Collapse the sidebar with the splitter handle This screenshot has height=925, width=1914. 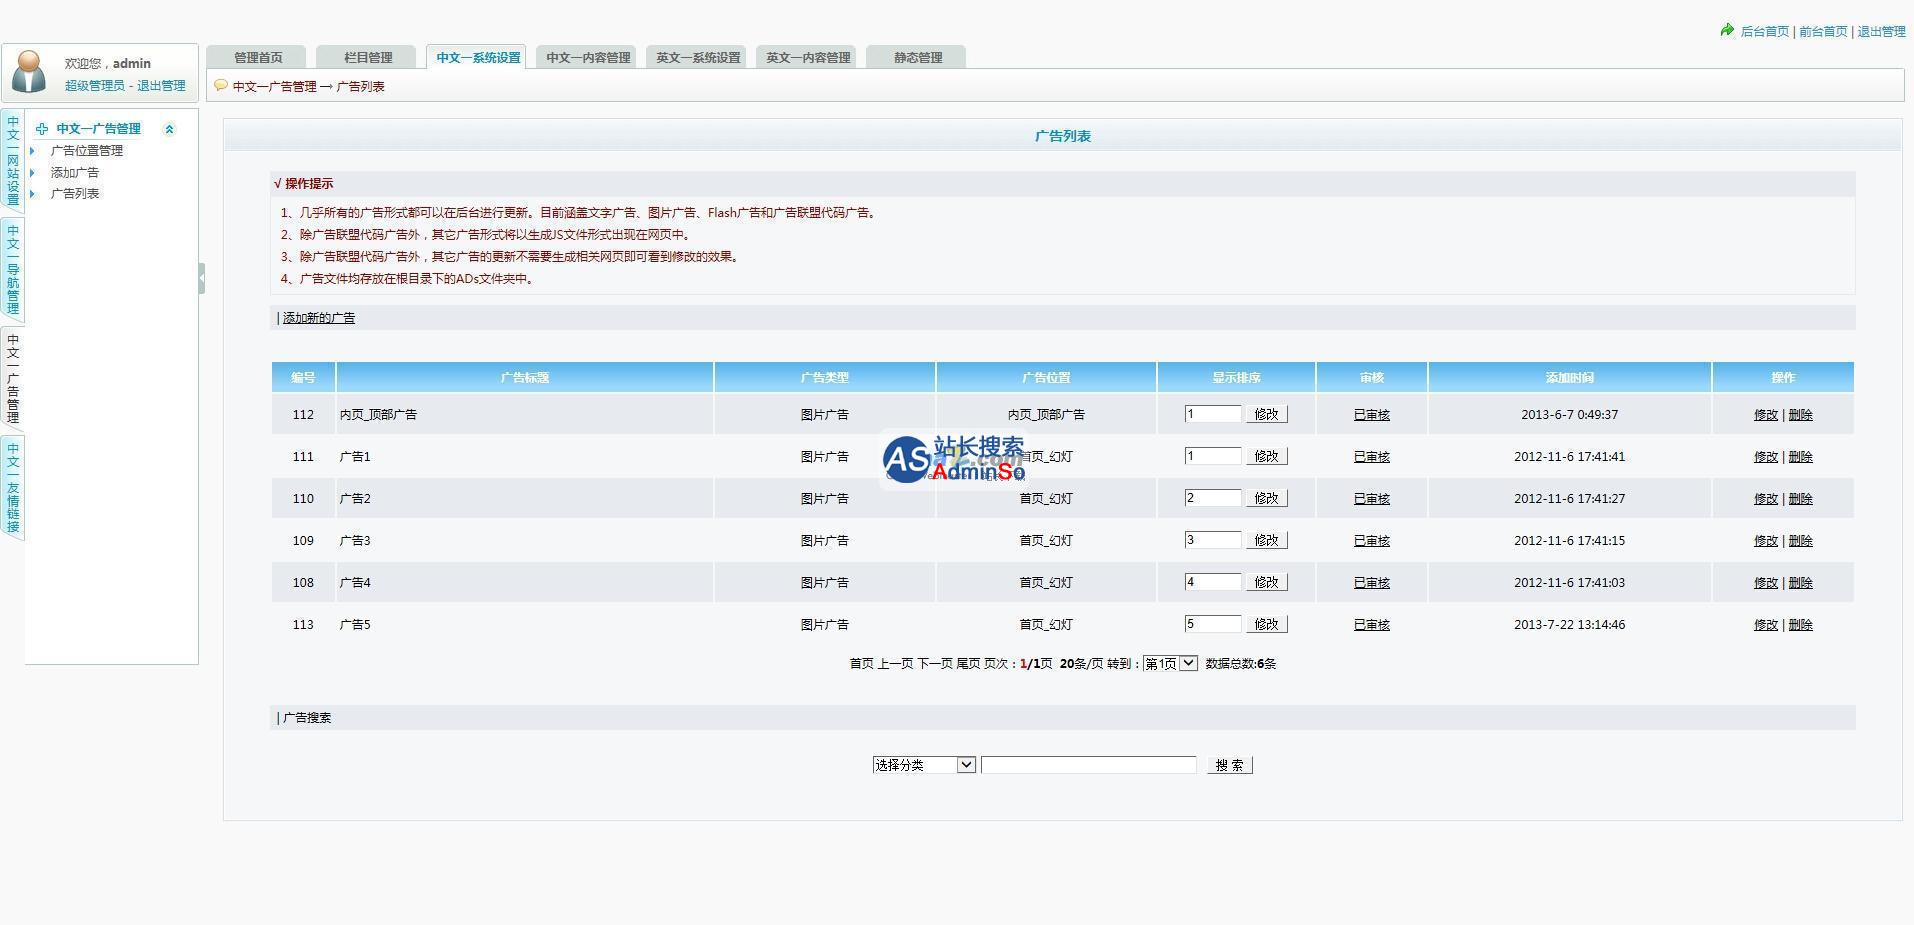coord(202,278)
